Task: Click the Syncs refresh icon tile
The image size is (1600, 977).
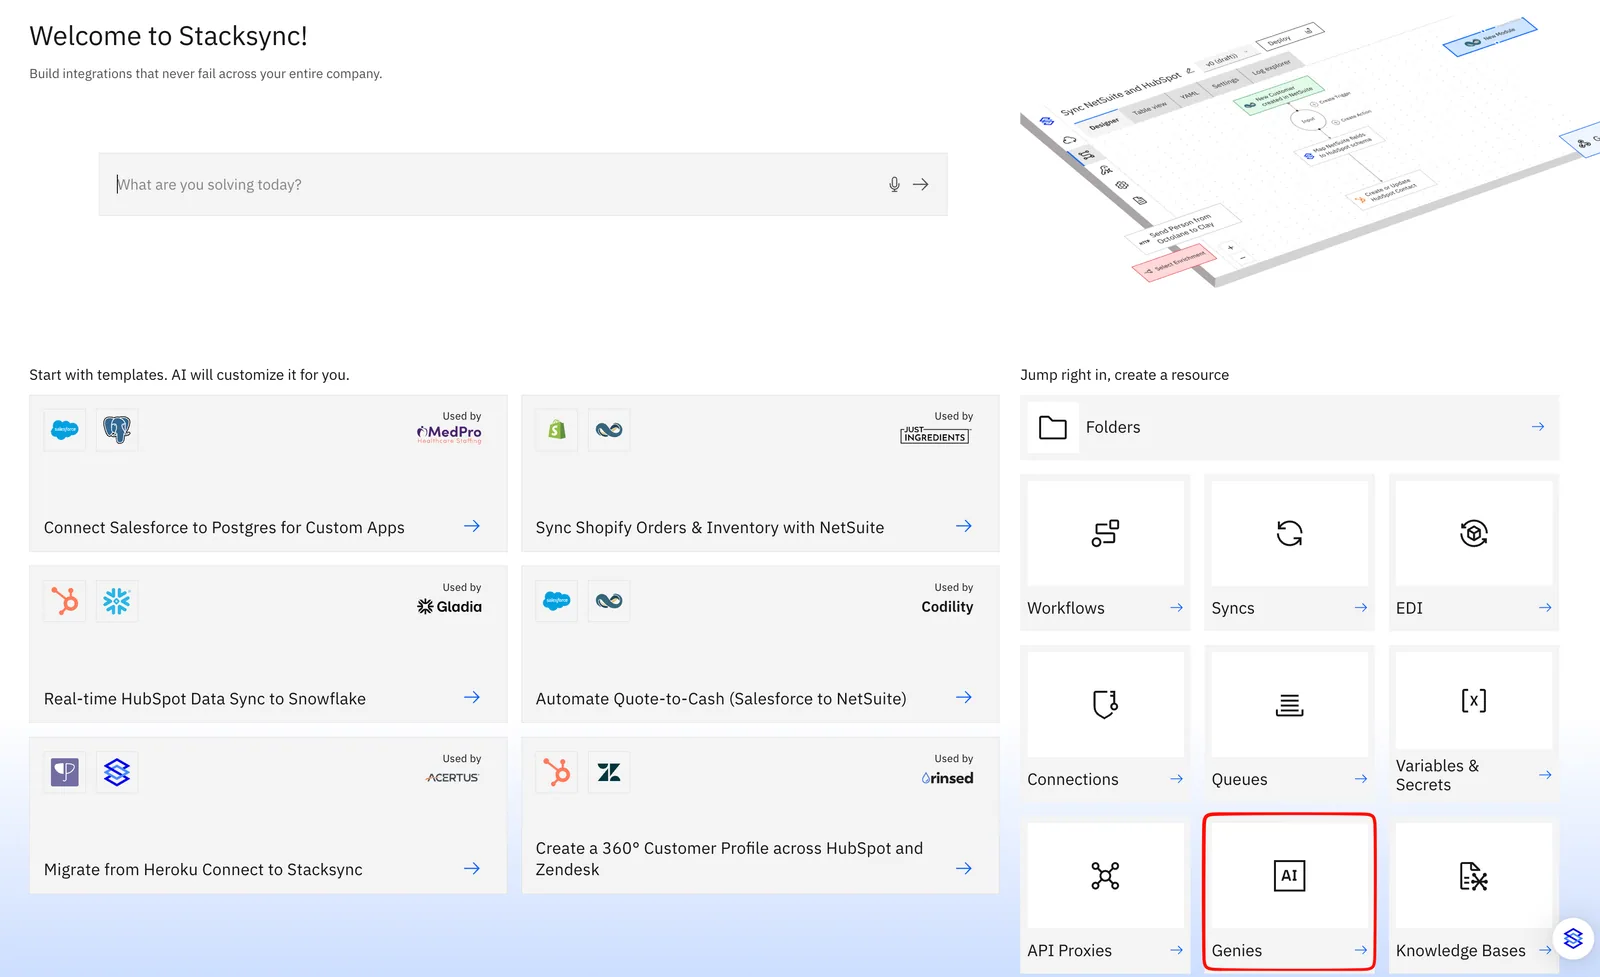Action: (x=1289, y=533)
